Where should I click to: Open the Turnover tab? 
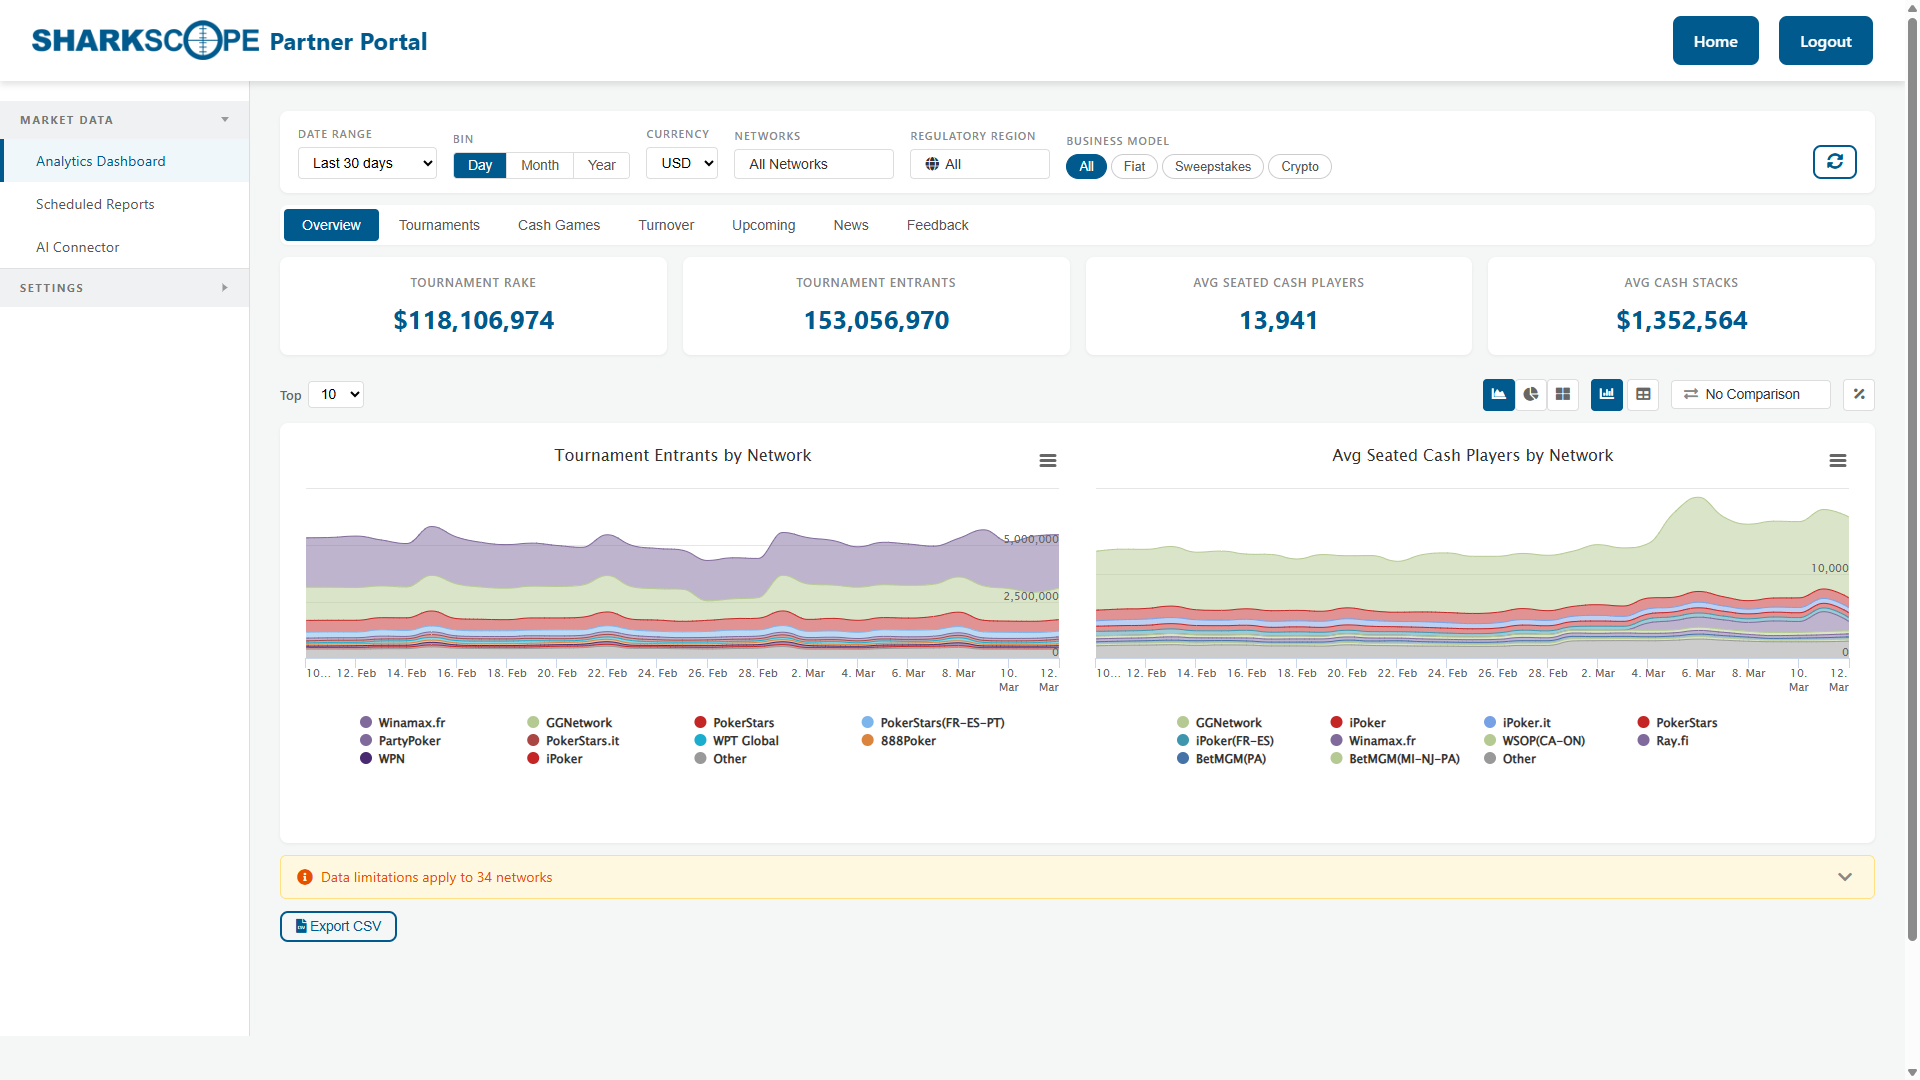(x=666, y=225)
